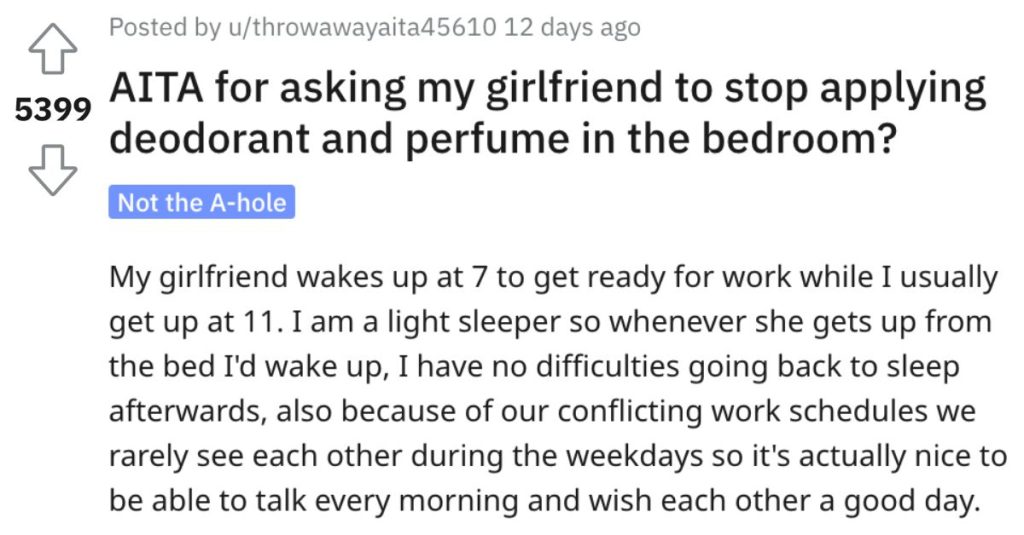Click the "Posted by" label text
1024x535 pixels.
pyautogui.click(x=165, y=27)
